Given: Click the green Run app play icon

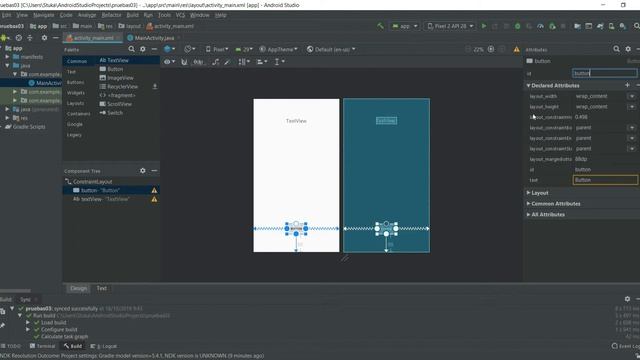Looking at the screenshot, I should pyautogui.click(x=484, y=26).
